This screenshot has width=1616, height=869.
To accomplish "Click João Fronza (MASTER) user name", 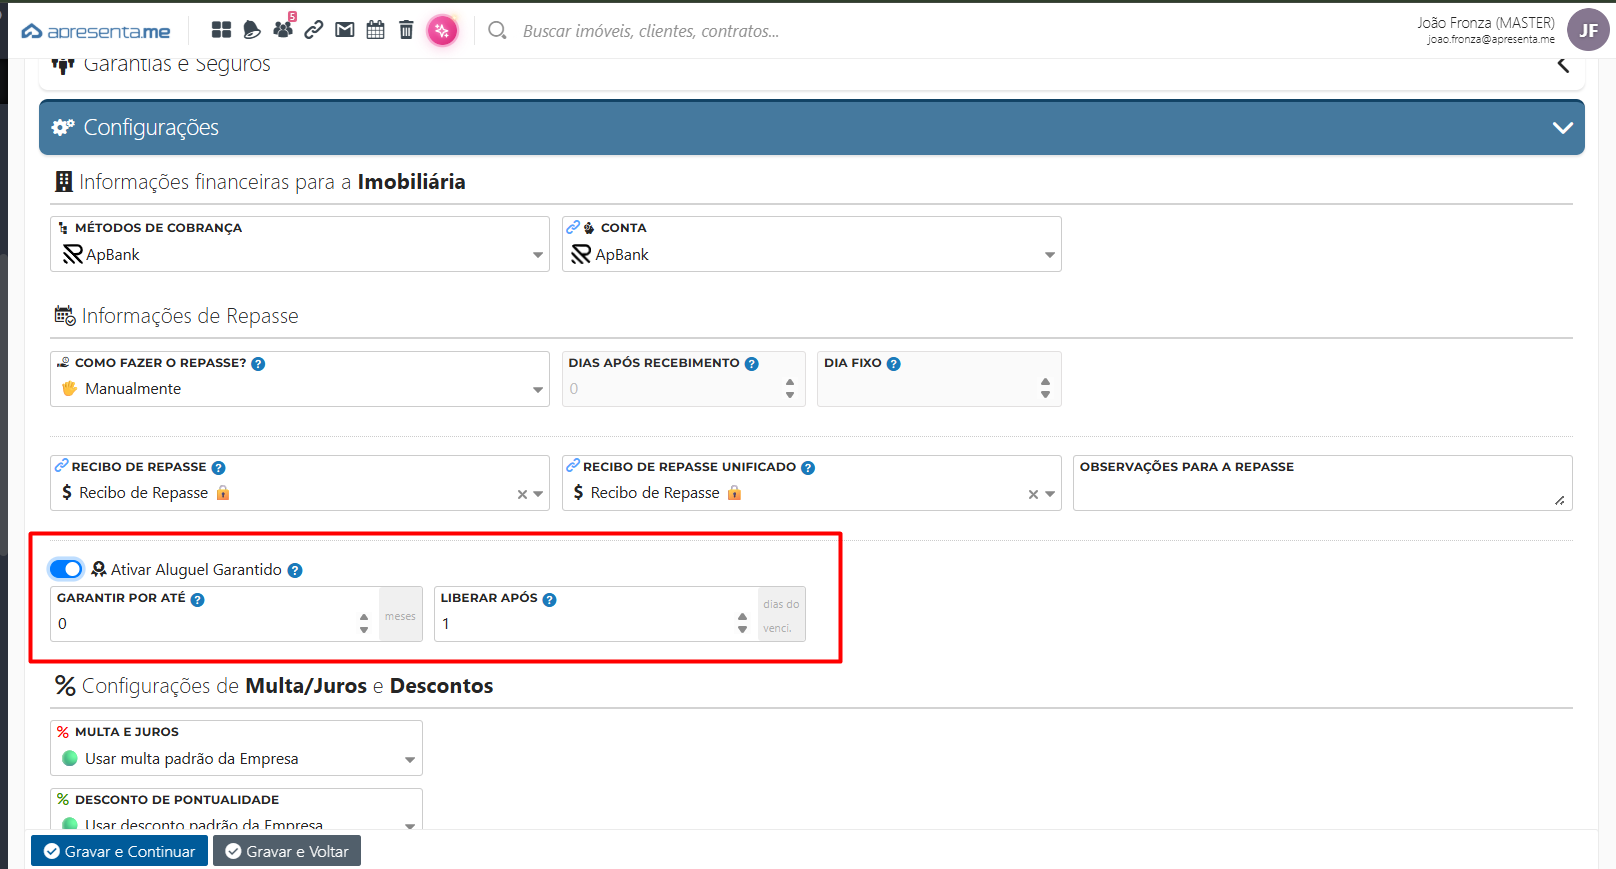I will coord(1485,22).
